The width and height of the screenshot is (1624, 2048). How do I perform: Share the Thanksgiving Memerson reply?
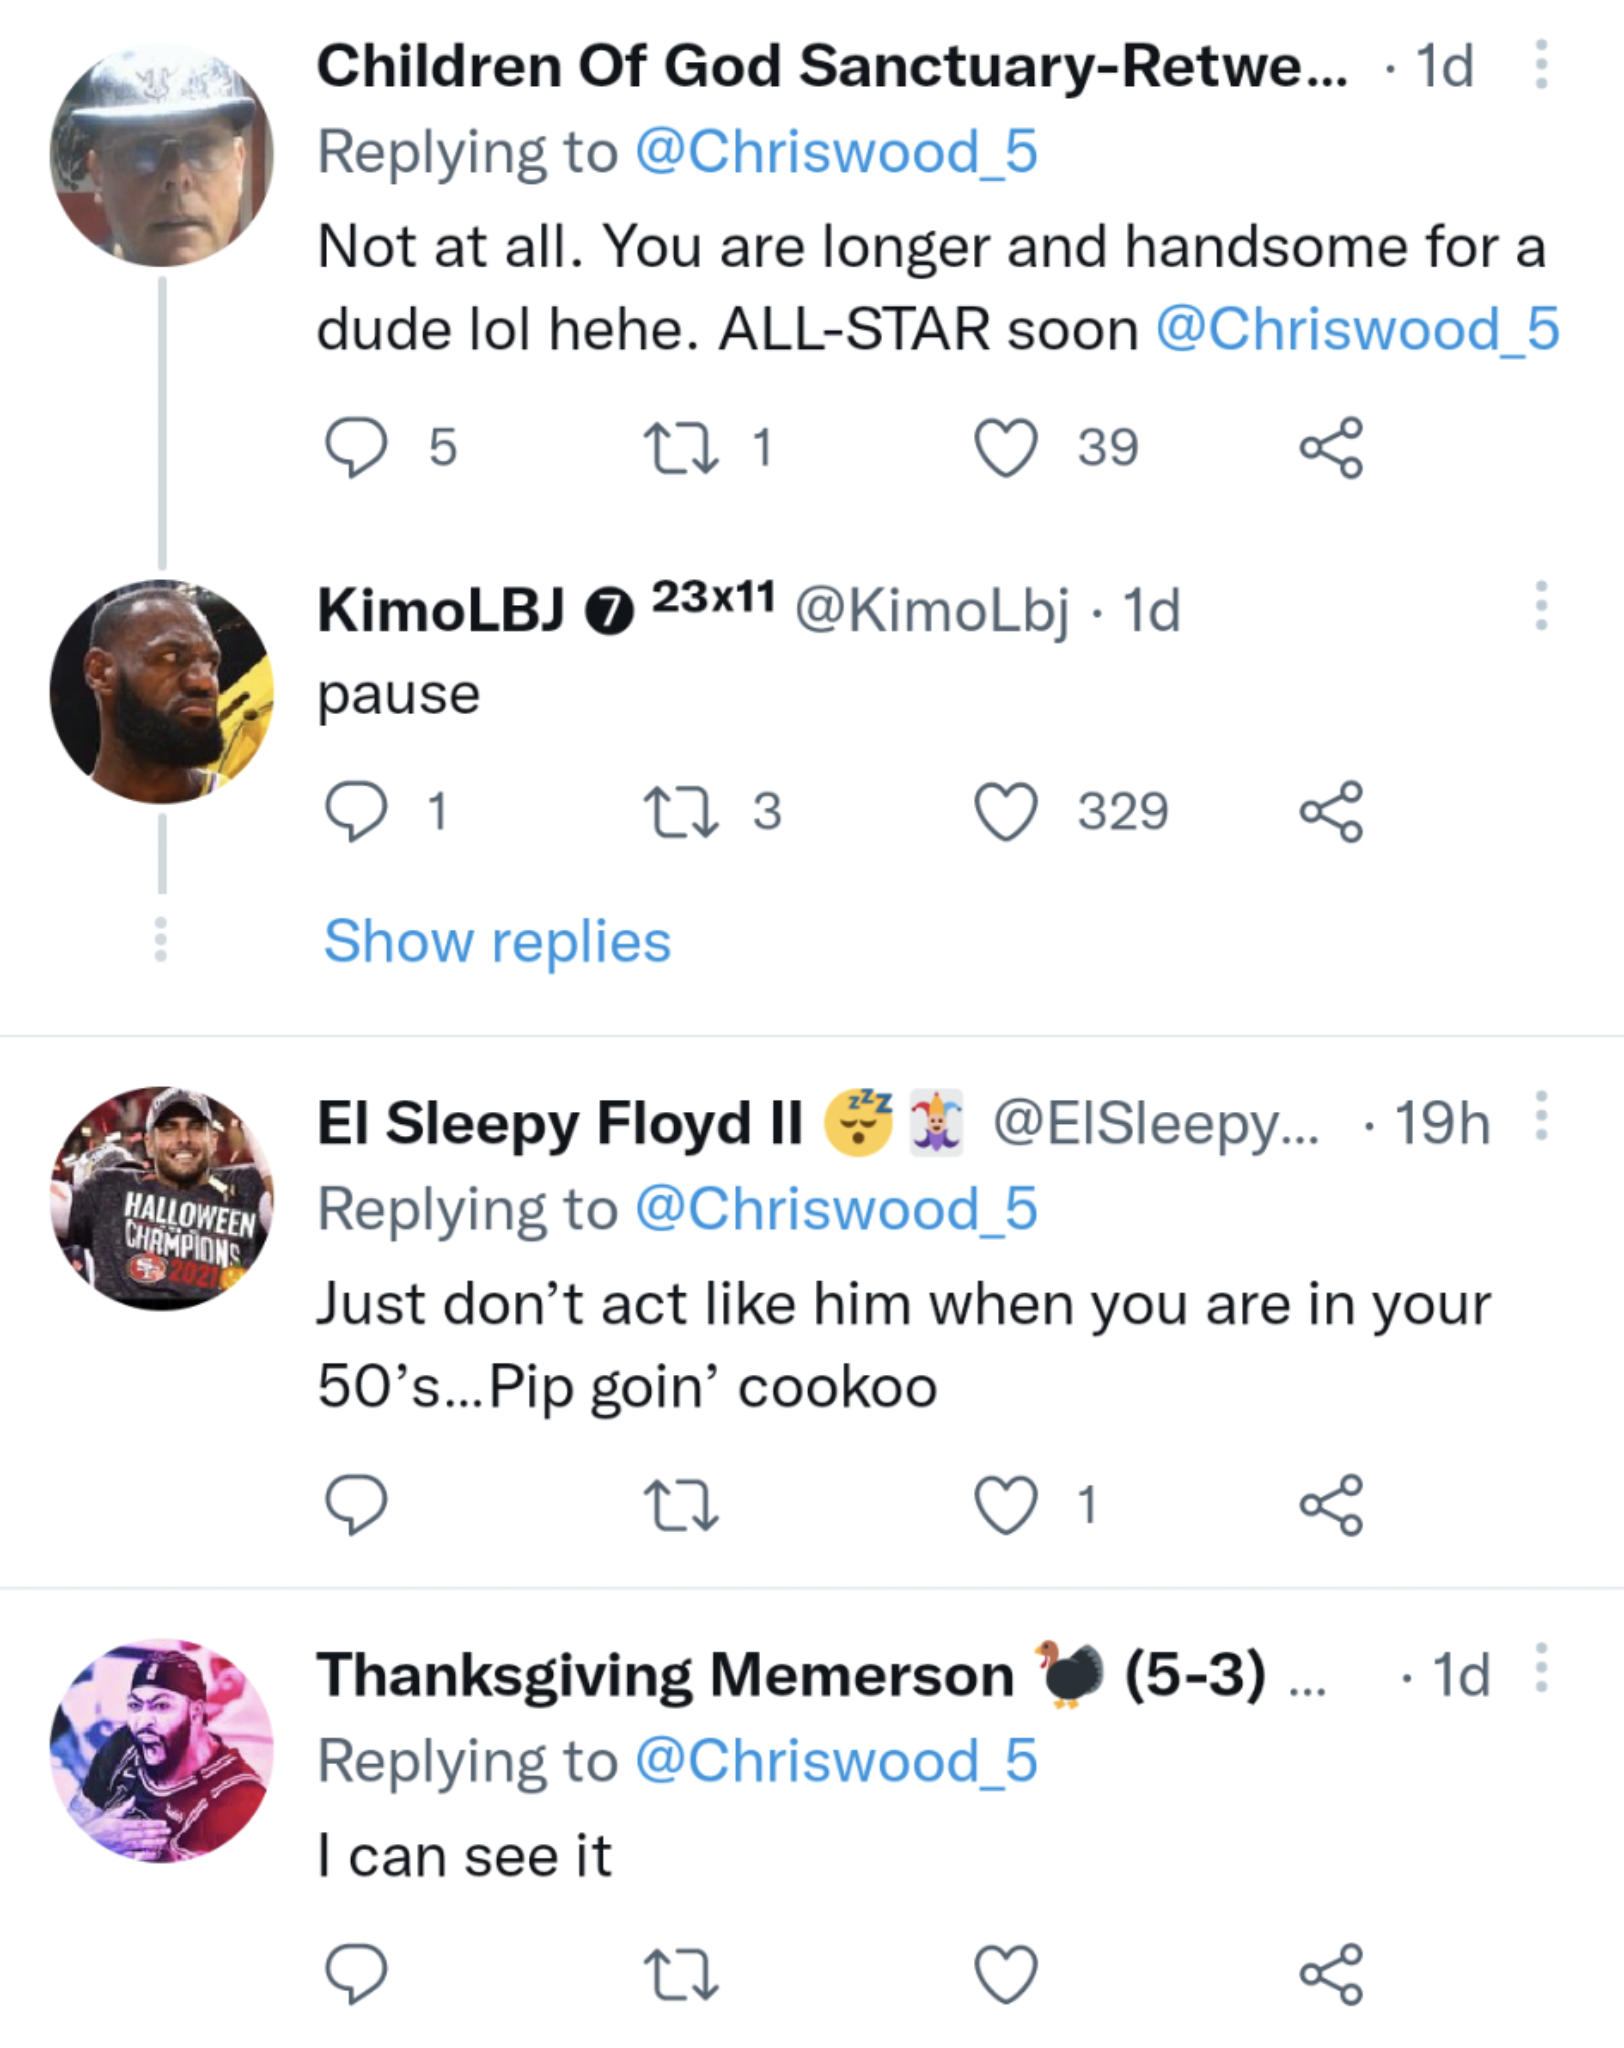click(x=1331, y=1974)
